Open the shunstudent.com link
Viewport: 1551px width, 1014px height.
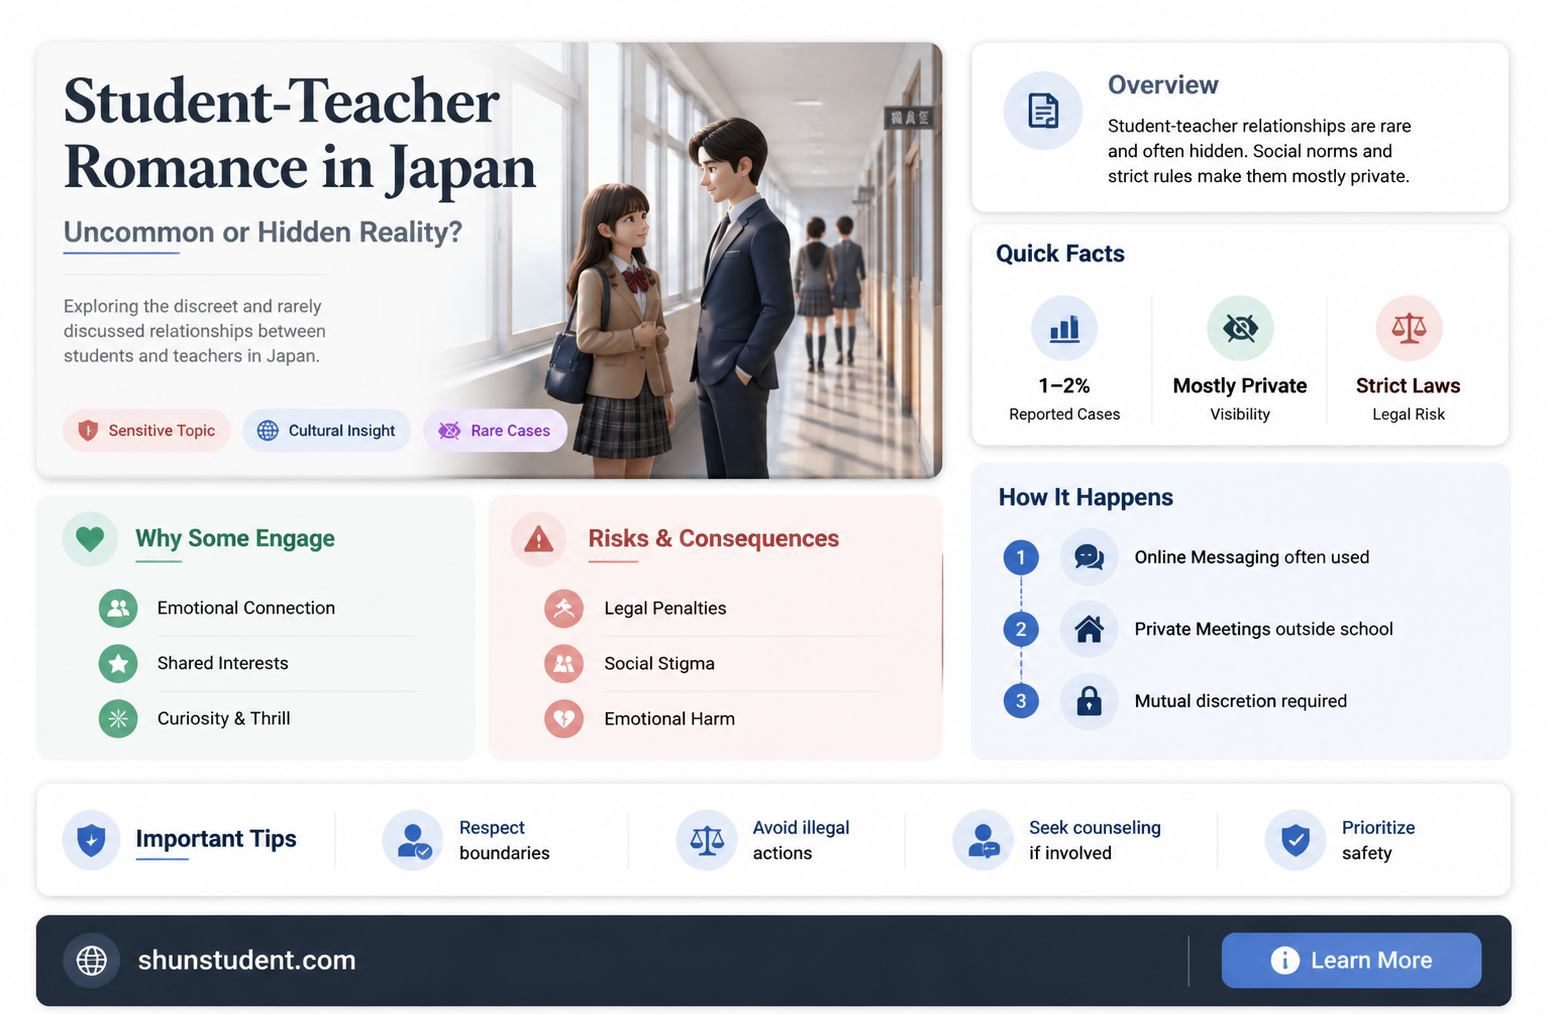click(247, 960)
